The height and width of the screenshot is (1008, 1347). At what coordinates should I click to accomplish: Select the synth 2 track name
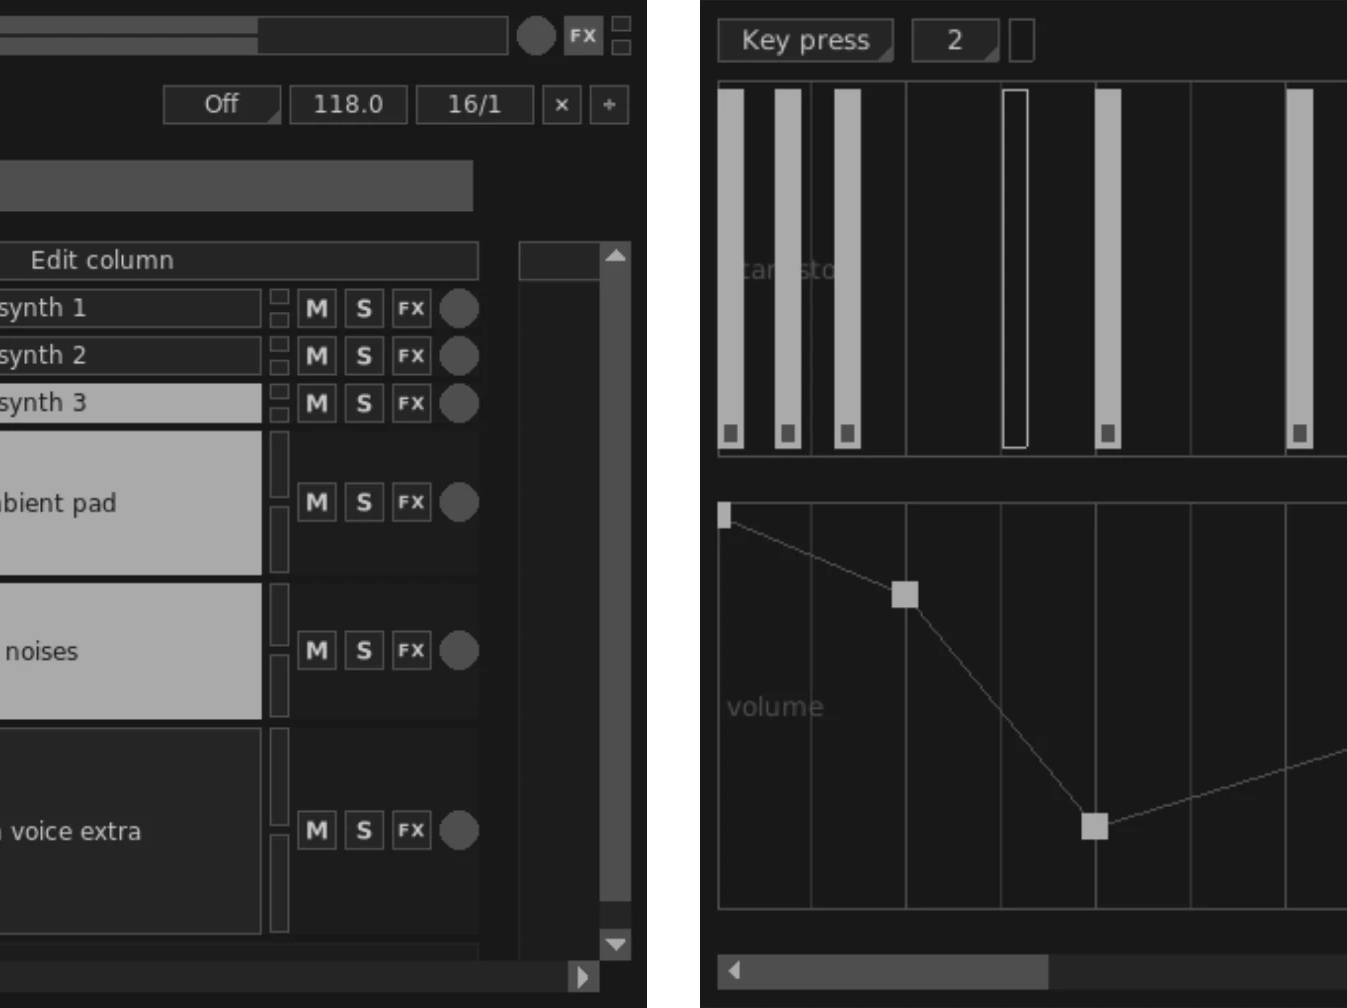pyautogui.click(x=130, y=356)
